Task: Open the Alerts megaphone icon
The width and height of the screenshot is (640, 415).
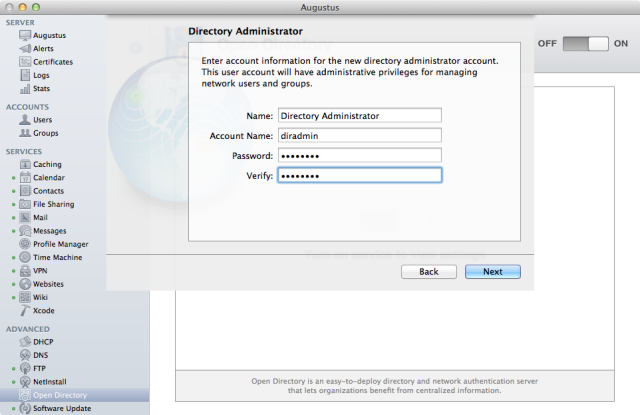Action: tap(25, 49)
